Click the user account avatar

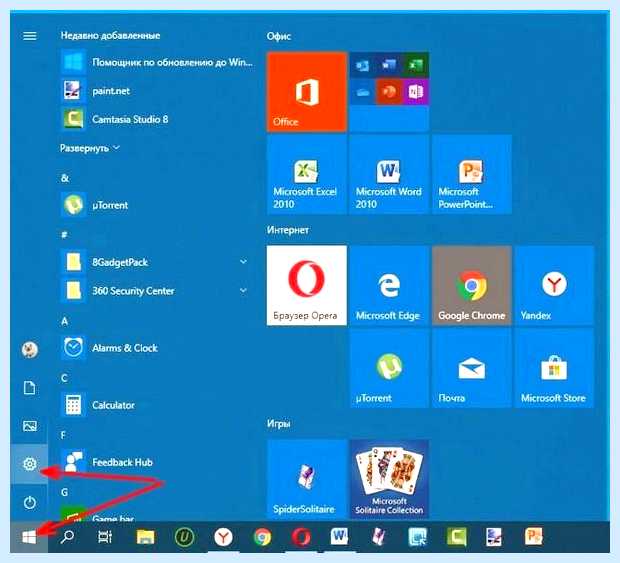click(29, 350)
